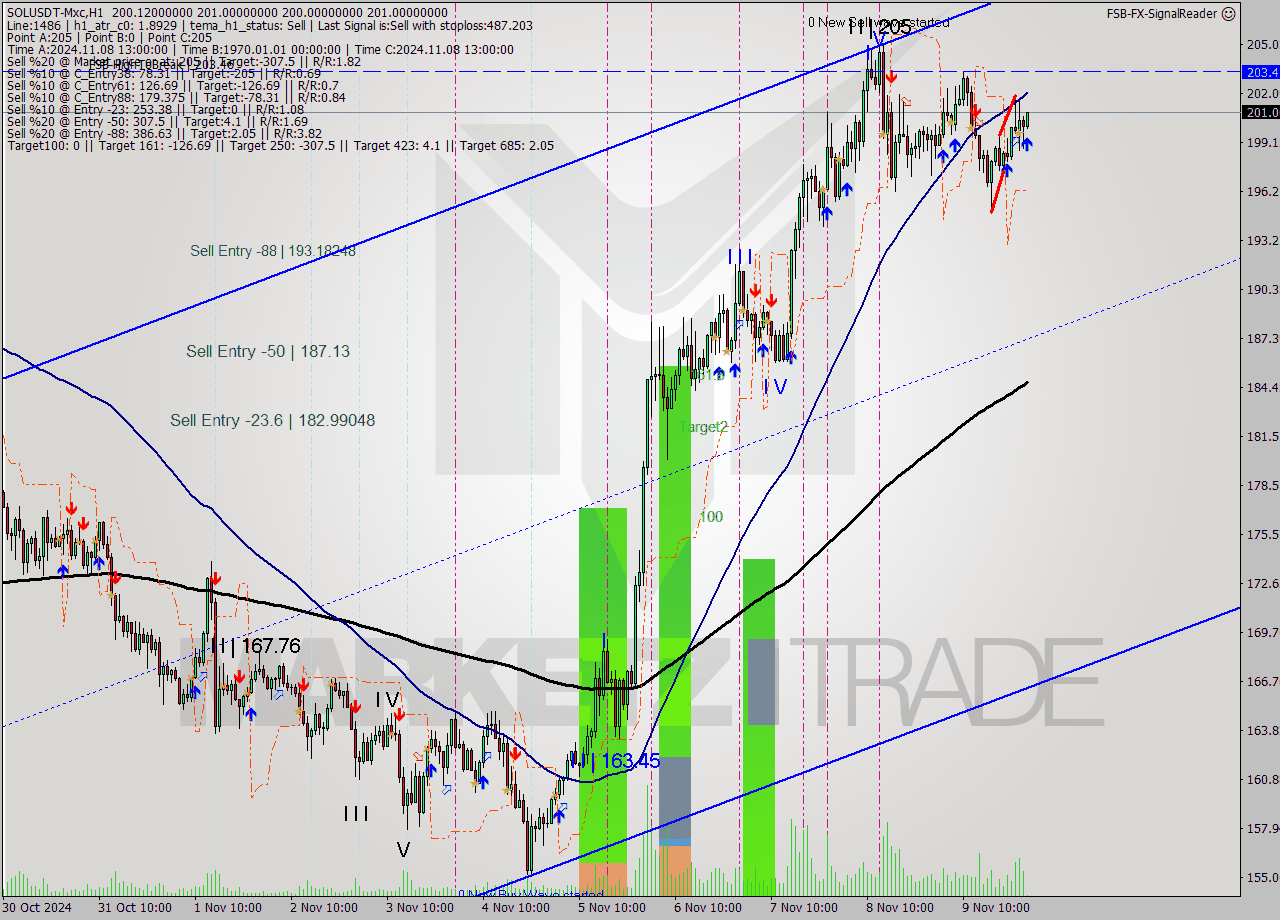Click the green 100 level label
This screenshot has height=920, width=1280.
711,517
